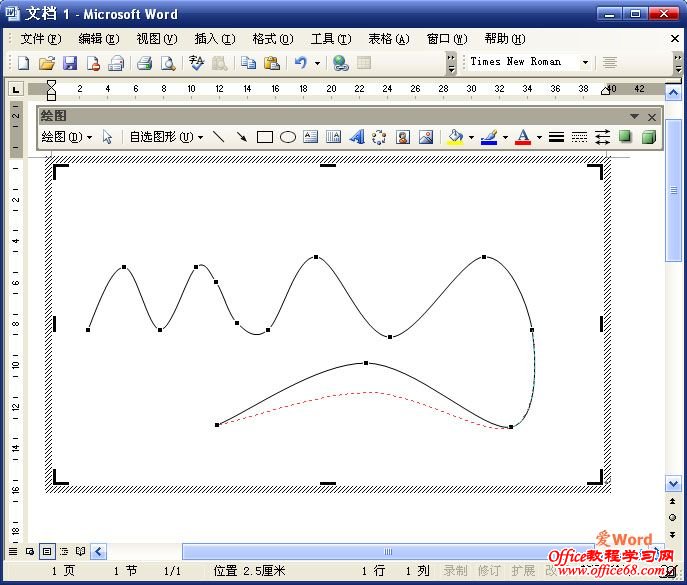The height and width of the screenshot is (585, 687).
Task: Expand Line Color dropdown arrow
Action: pyautogui.click(x=505, y=137)
